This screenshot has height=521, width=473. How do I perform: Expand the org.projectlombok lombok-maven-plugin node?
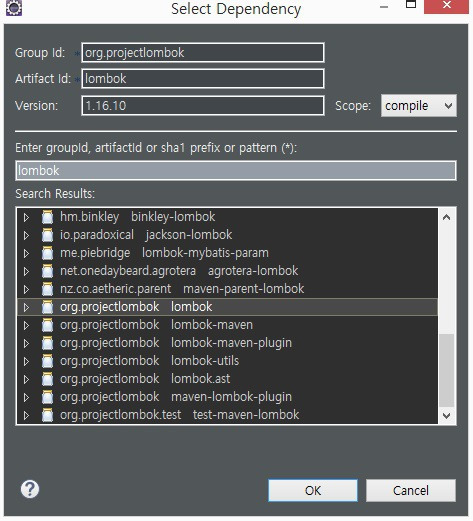pyautogui.click(x=26, y=343)
